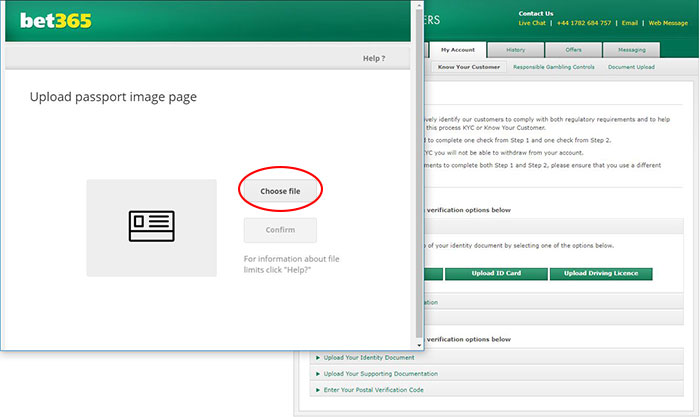Click the Contact Us heading text
Screen dimensions: 700x417
click(x=536, y=14)
